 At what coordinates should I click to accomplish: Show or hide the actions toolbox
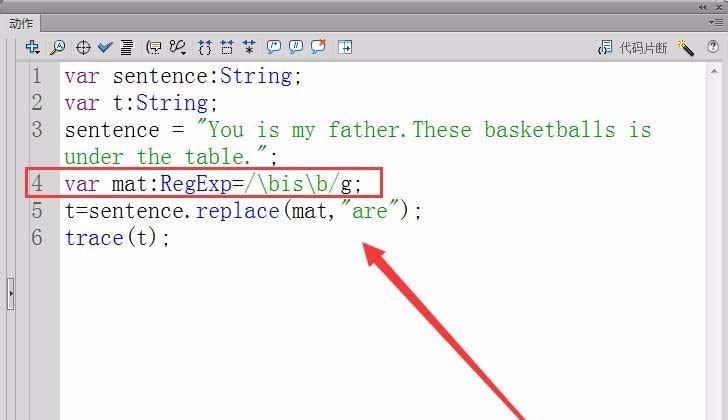pos(345,47)
